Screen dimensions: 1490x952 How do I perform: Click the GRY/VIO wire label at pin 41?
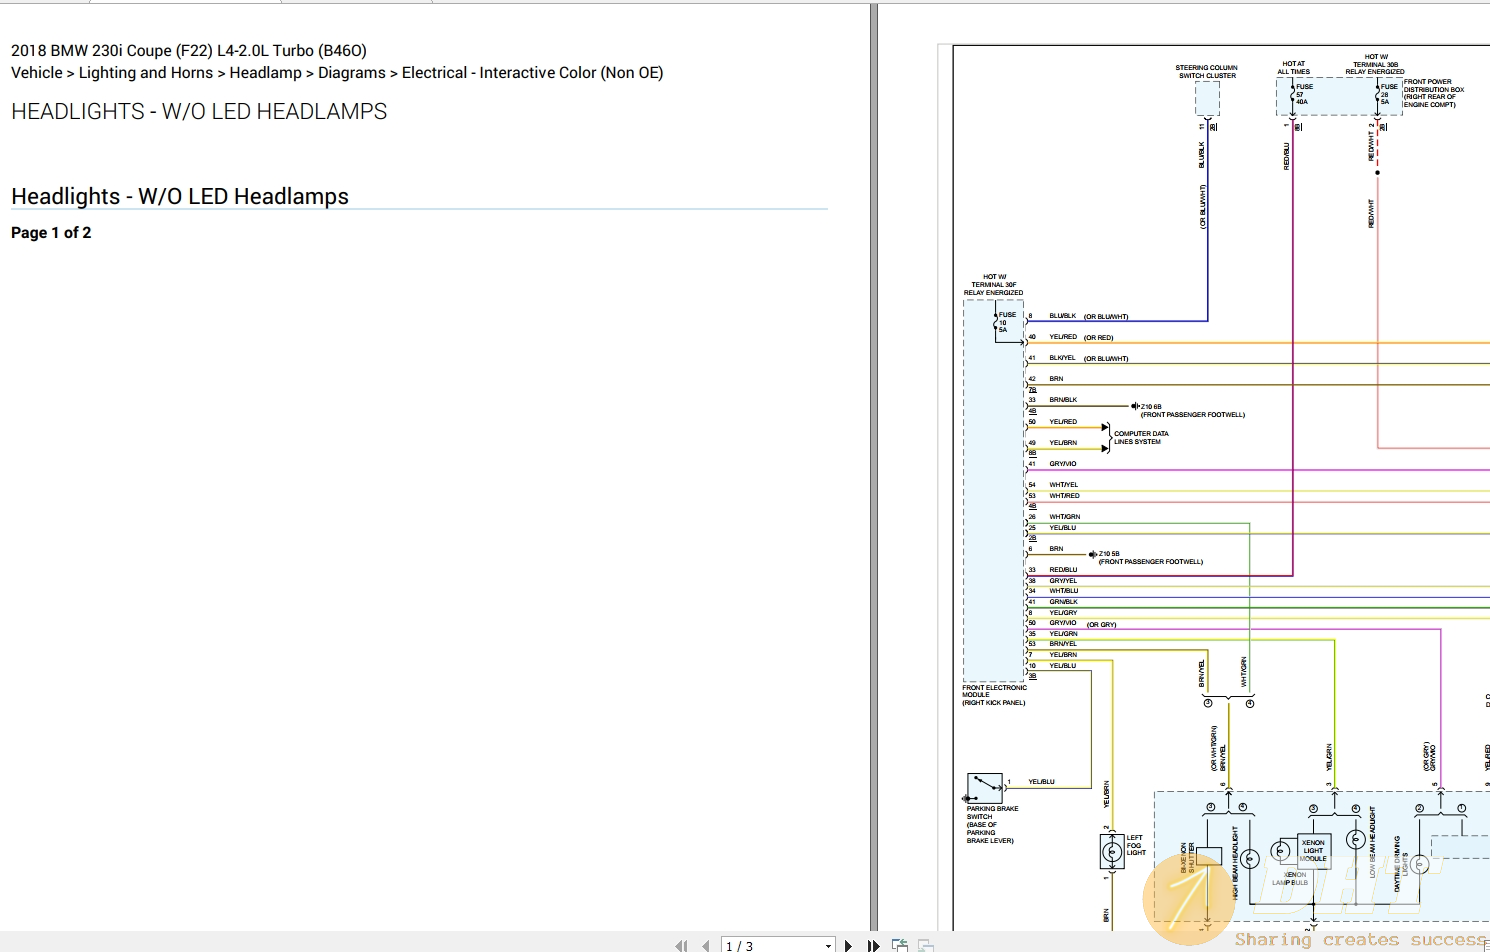click(1063, 464)
